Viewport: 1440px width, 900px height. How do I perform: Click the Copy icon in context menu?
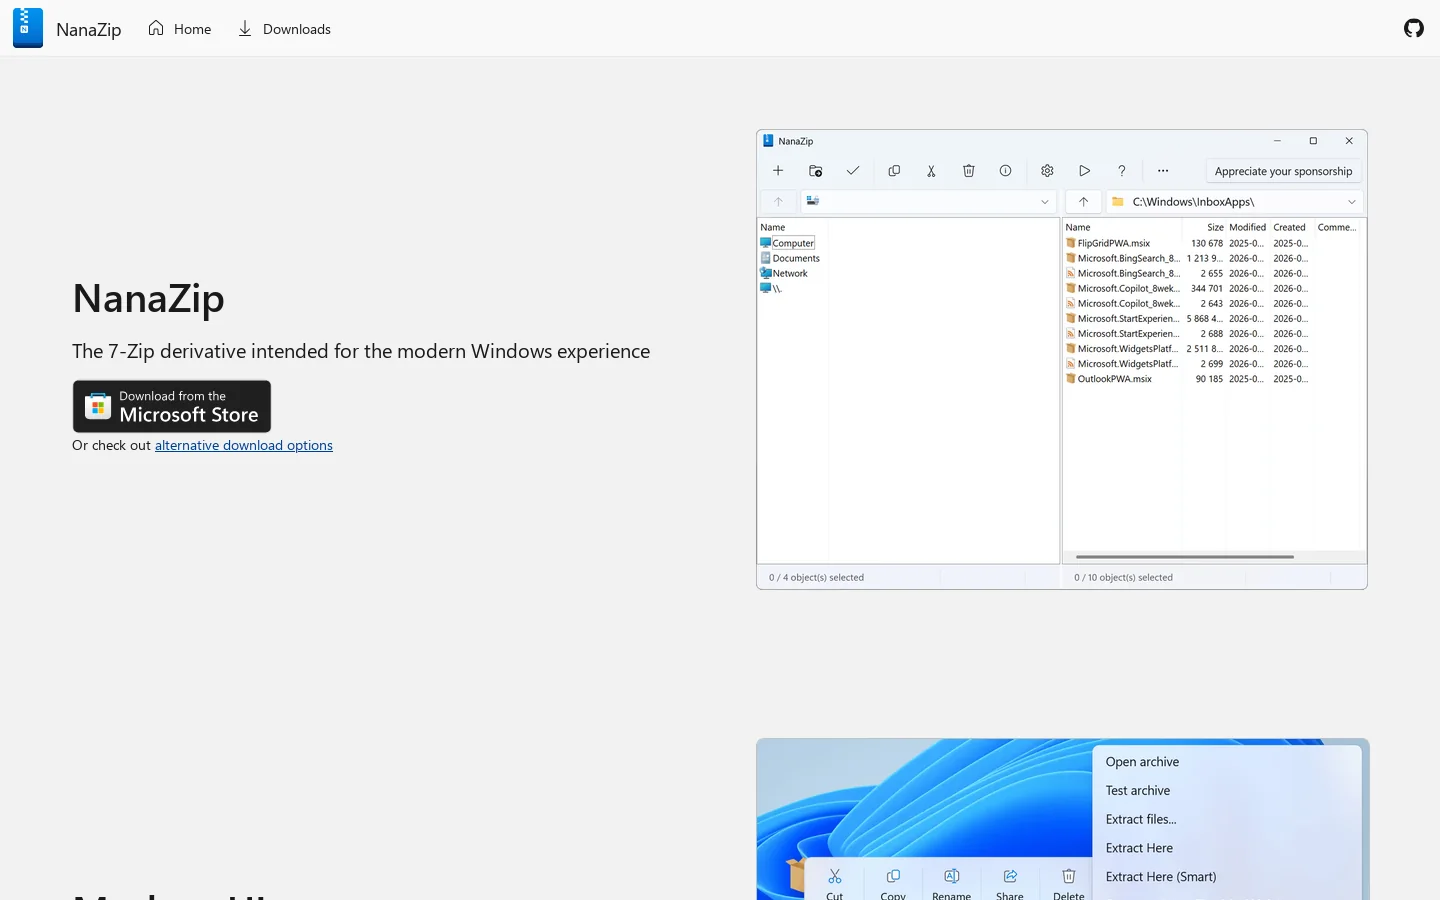tap(893, 877)
